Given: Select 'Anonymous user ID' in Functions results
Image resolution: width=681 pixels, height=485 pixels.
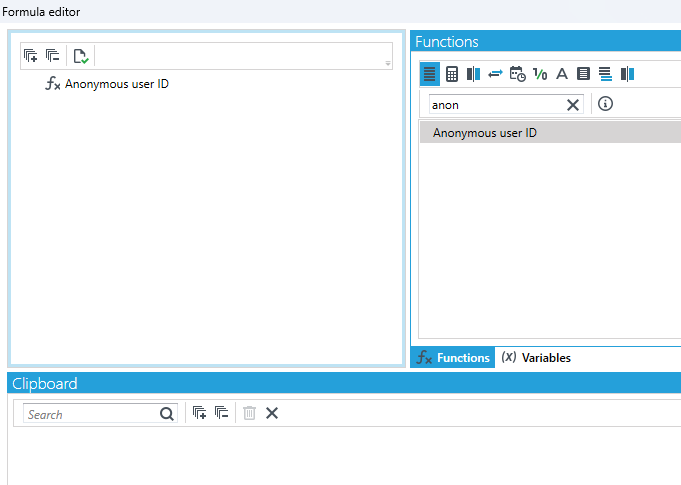Looking at the screenshot, I should 550,132.
